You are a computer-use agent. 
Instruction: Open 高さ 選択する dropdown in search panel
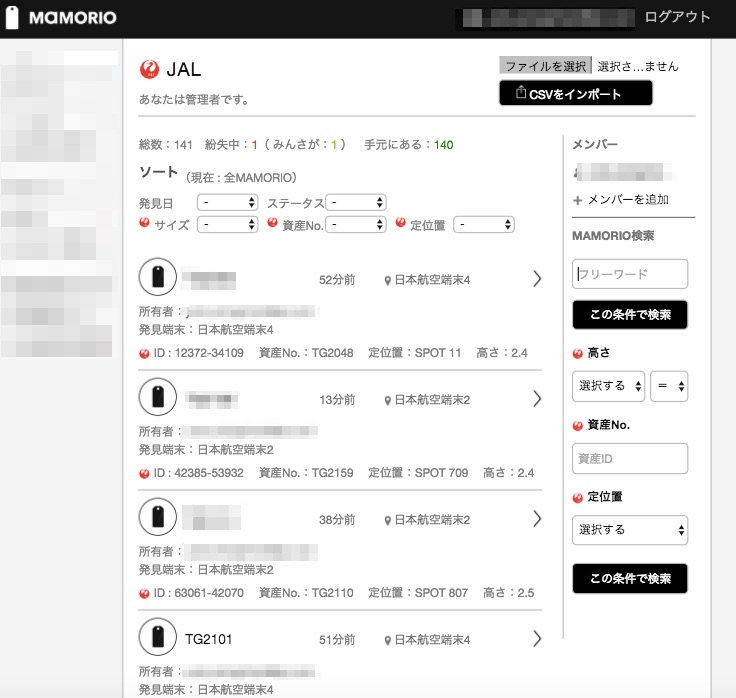[x=608, y=386]
